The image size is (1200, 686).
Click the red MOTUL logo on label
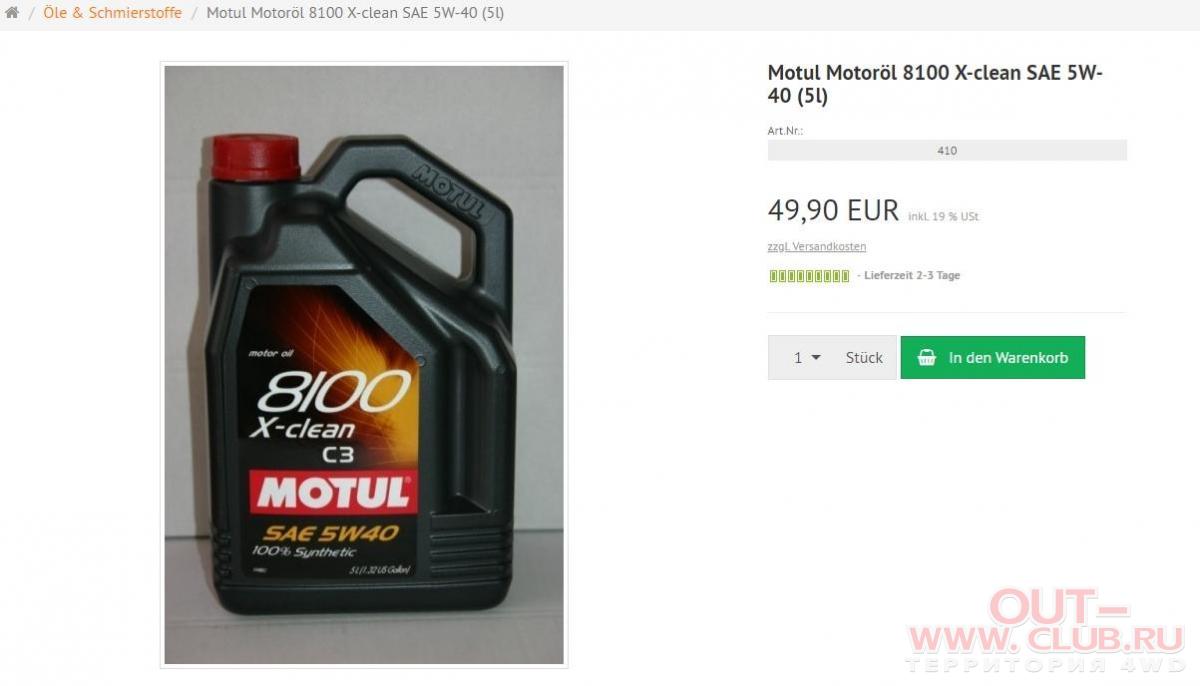(x=332, y=493)
